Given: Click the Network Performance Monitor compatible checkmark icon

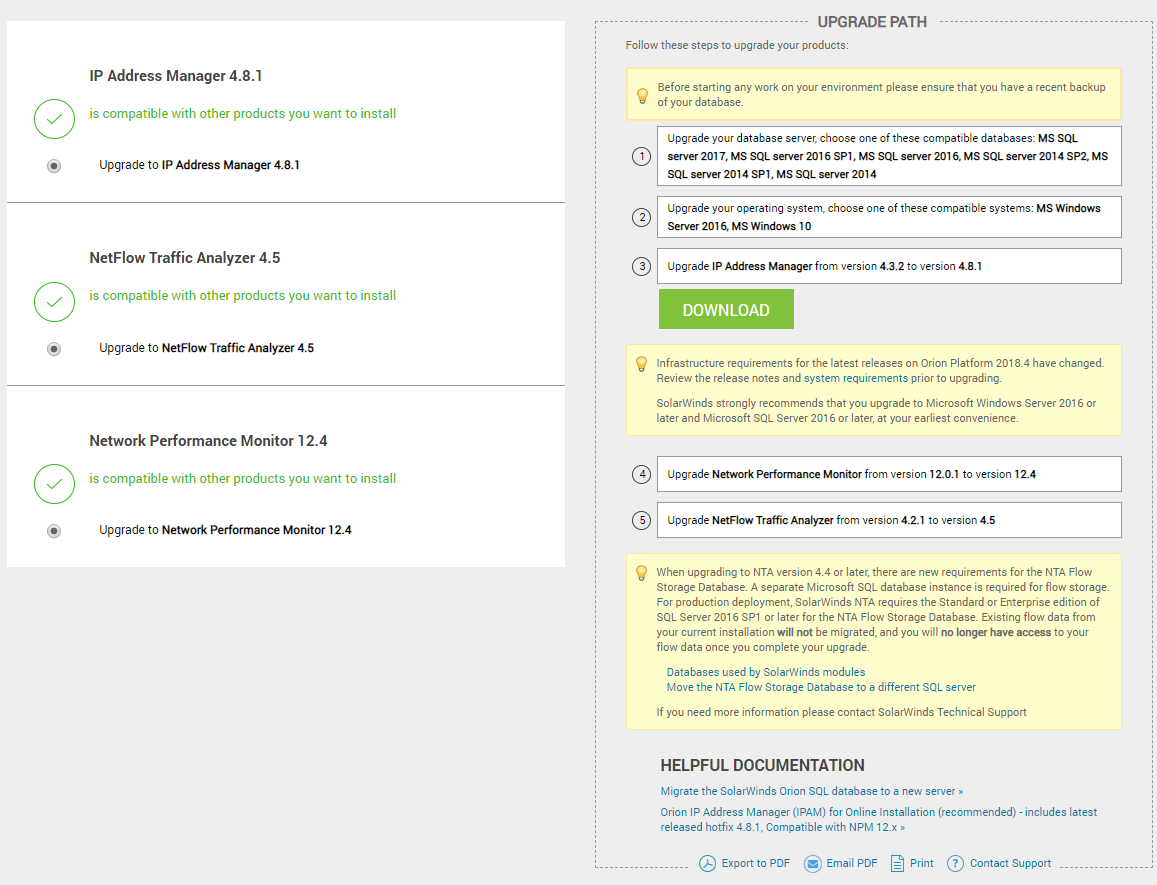Looking at the screenshot, I should point(55,484).
